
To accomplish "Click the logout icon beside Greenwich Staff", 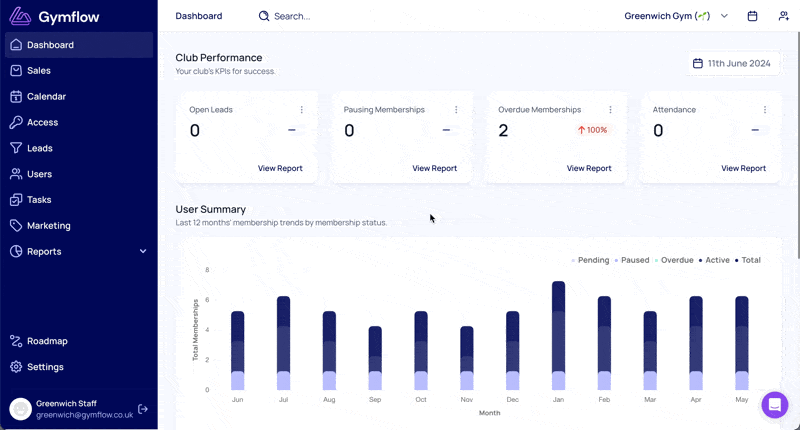I will click(143, 409).
